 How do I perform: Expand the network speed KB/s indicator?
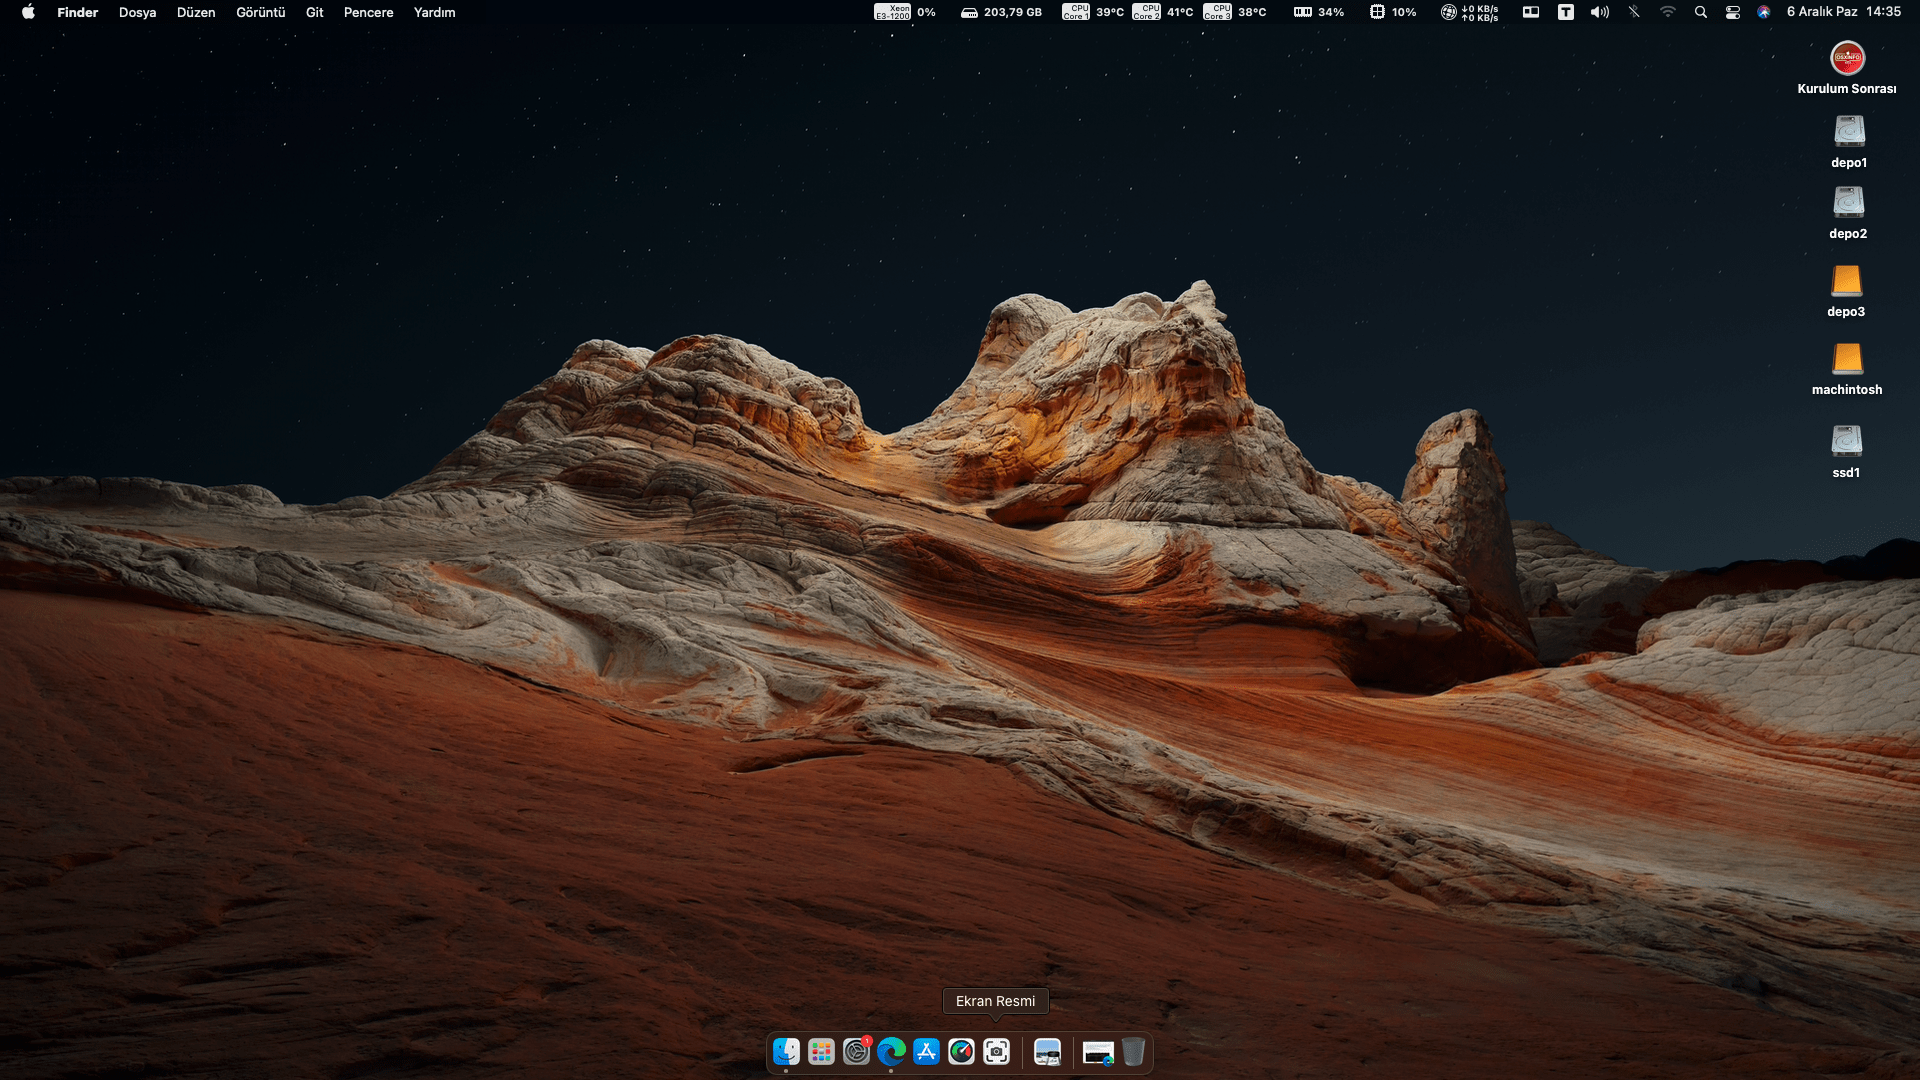pyautogui.click(x=1469, y=12)
